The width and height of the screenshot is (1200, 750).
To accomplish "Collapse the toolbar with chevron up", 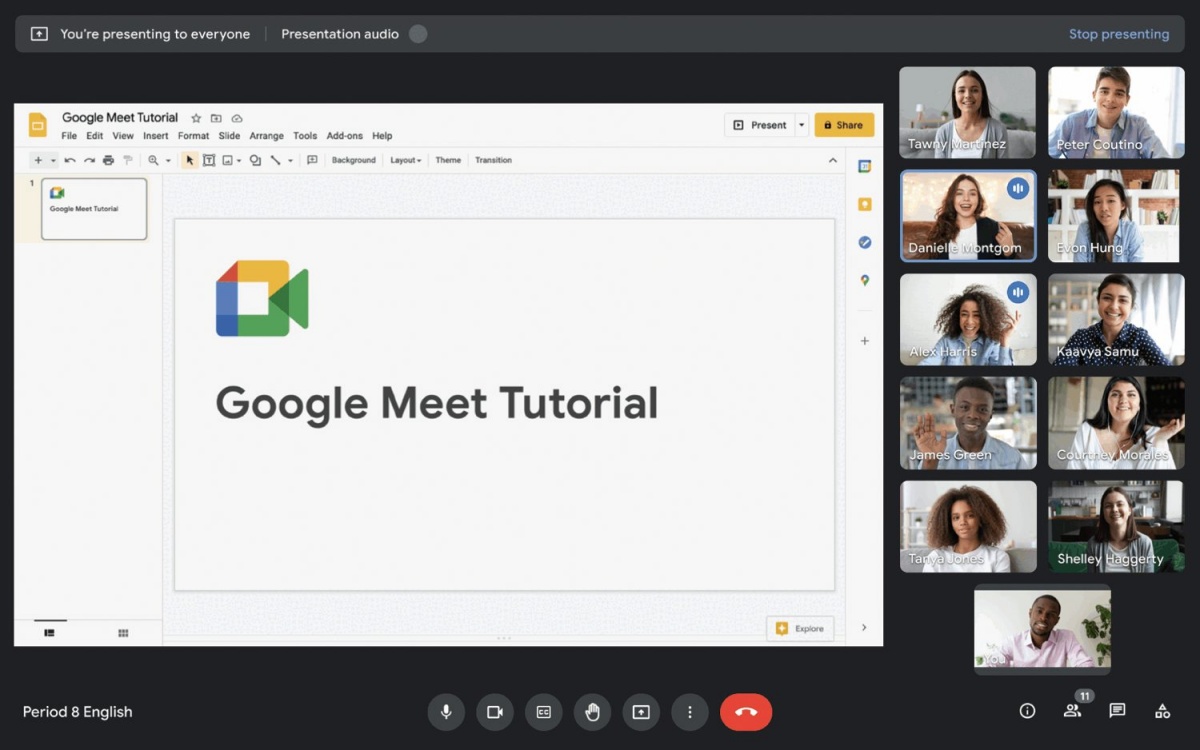I will [833, 160].
